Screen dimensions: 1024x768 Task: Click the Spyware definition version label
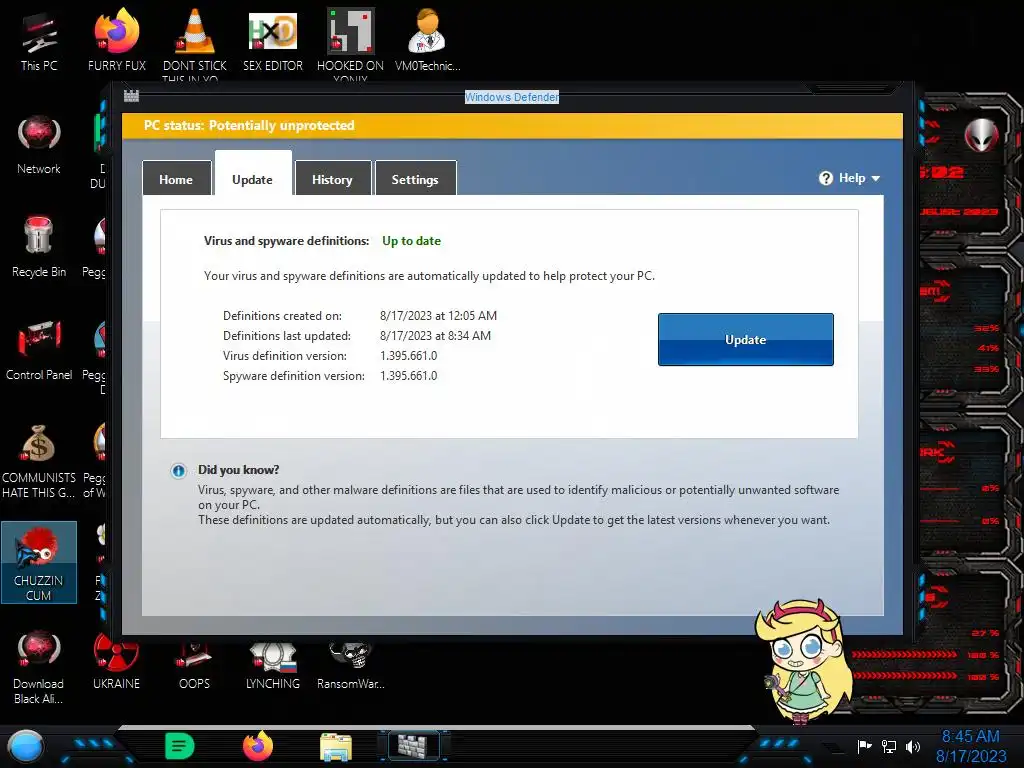click(294, 376)
